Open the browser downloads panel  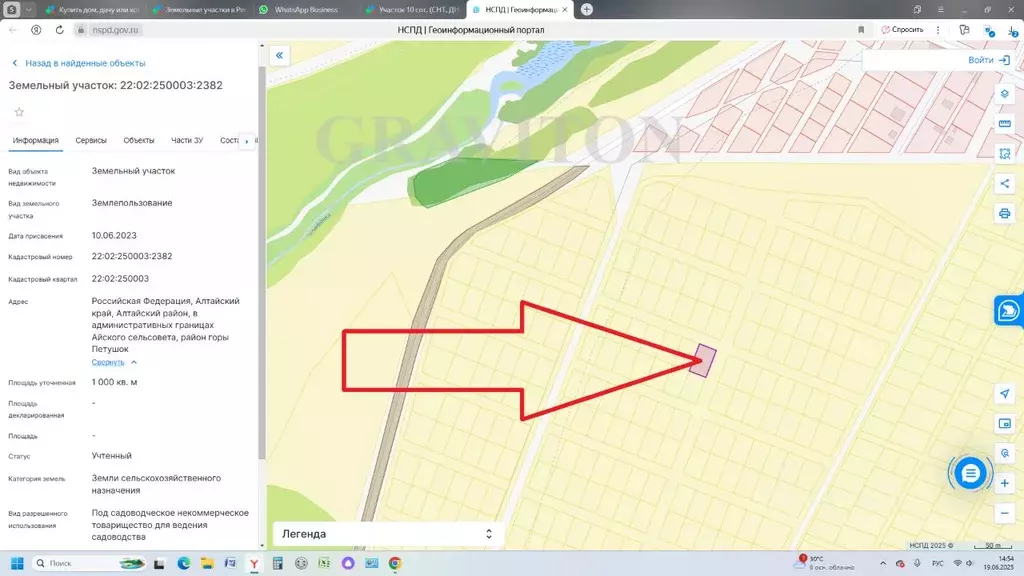(1012, 30)
